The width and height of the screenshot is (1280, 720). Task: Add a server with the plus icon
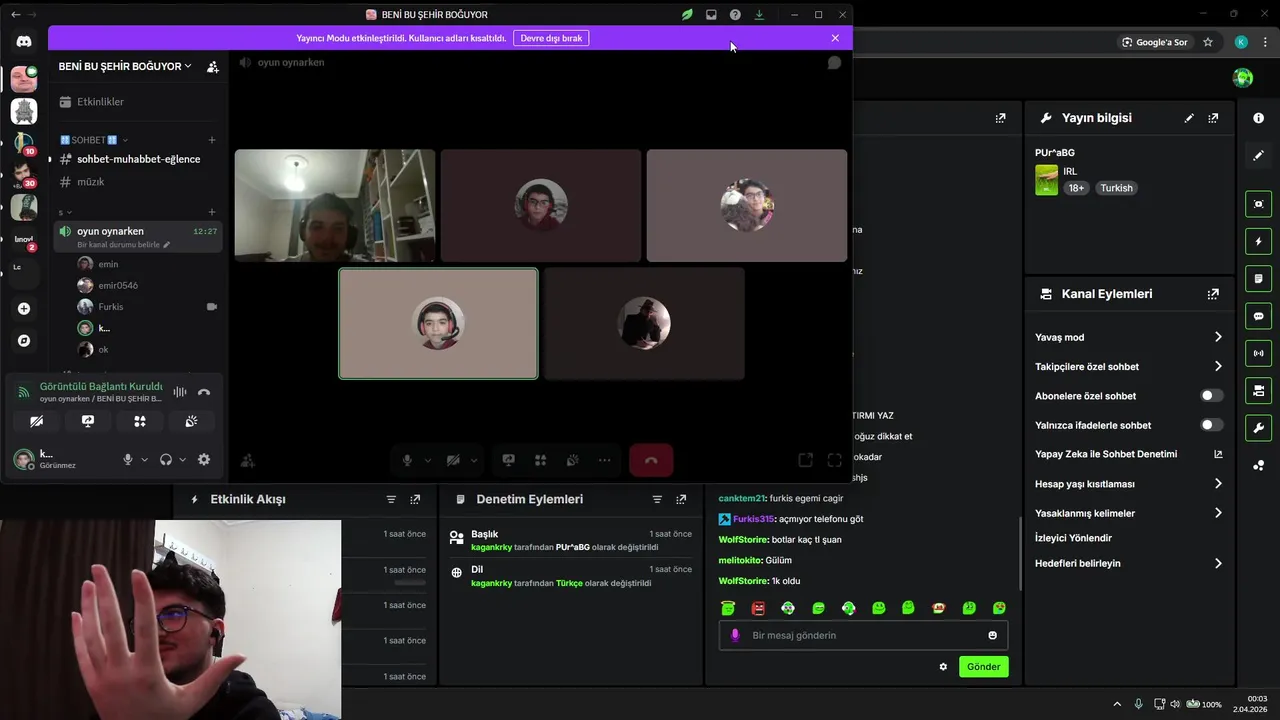coord(24,309)
